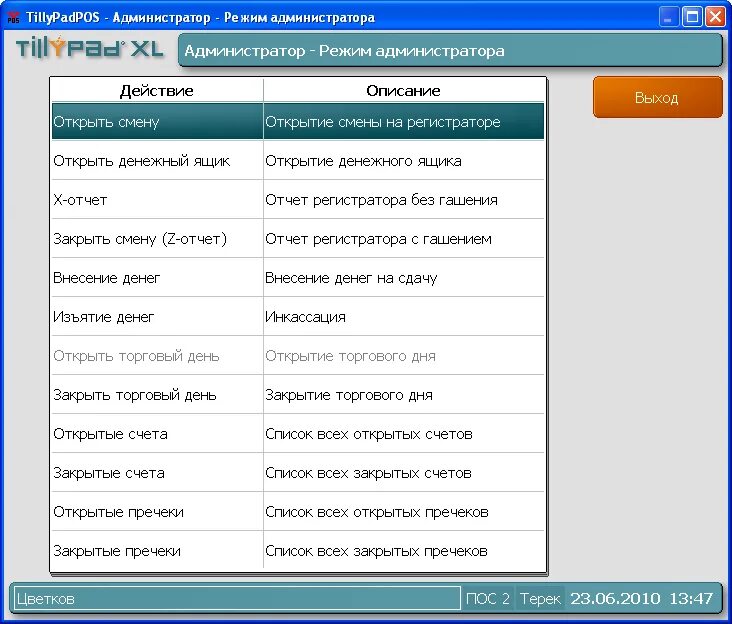The image size is (732, 624).
Task: Open the Закрытые счета list
Action: pyautogui.click(x=157, y=472)
